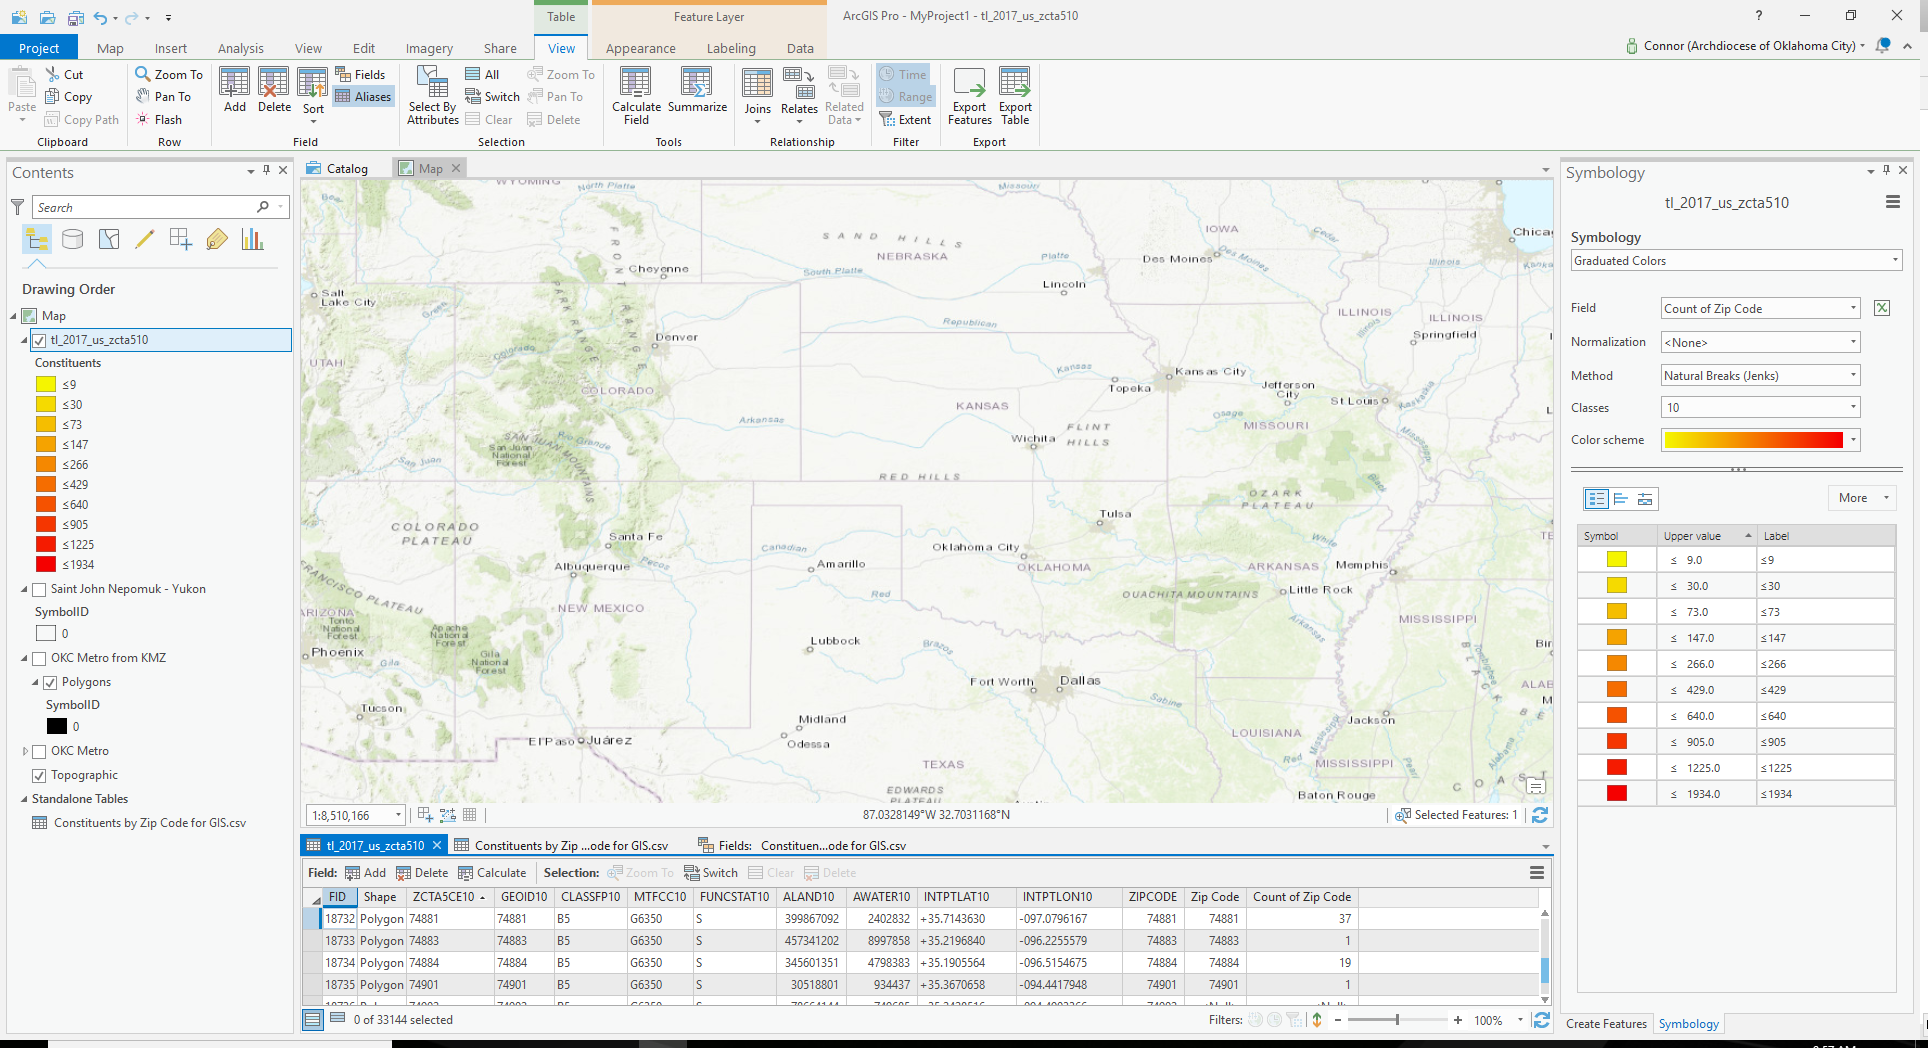
Task: Click List By Snapping icon
Action: tap(181, 239)
